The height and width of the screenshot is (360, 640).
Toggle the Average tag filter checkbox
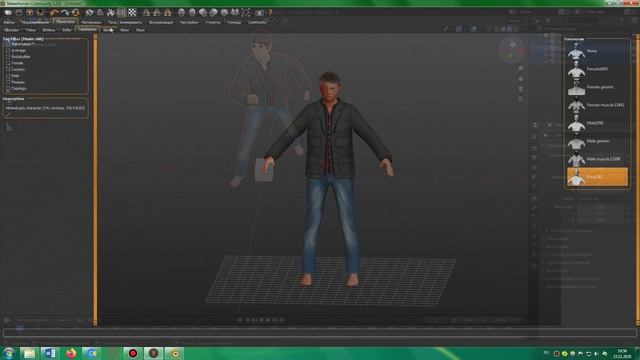8,50
